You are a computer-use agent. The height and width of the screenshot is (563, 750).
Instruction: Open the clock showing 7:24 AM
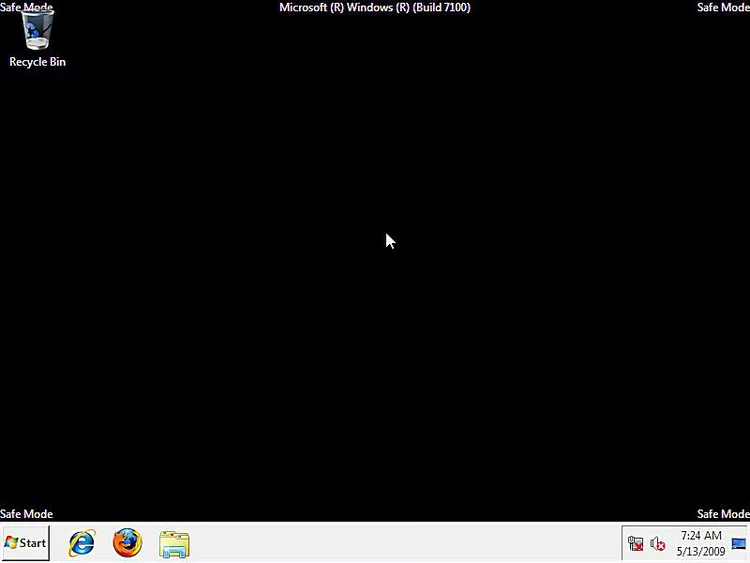(x=700, y=536)
